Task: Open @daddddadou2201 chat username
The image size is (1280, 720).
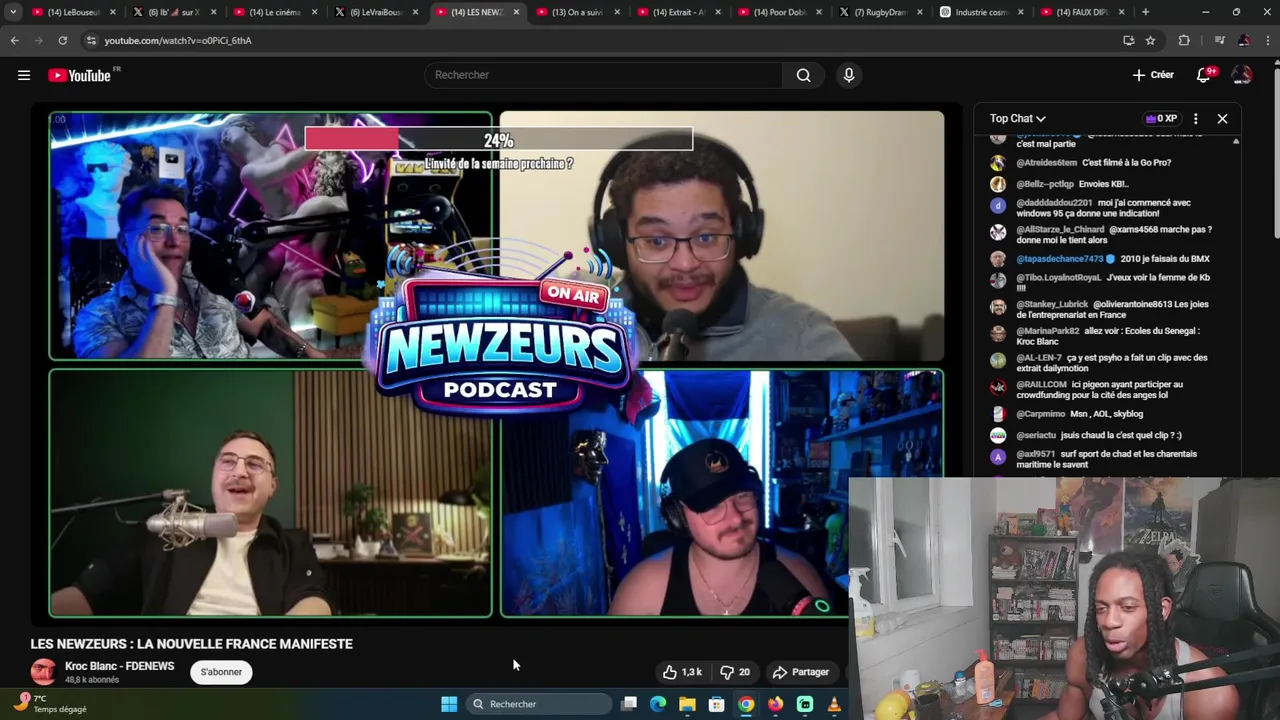Action: pos(1055,203)
